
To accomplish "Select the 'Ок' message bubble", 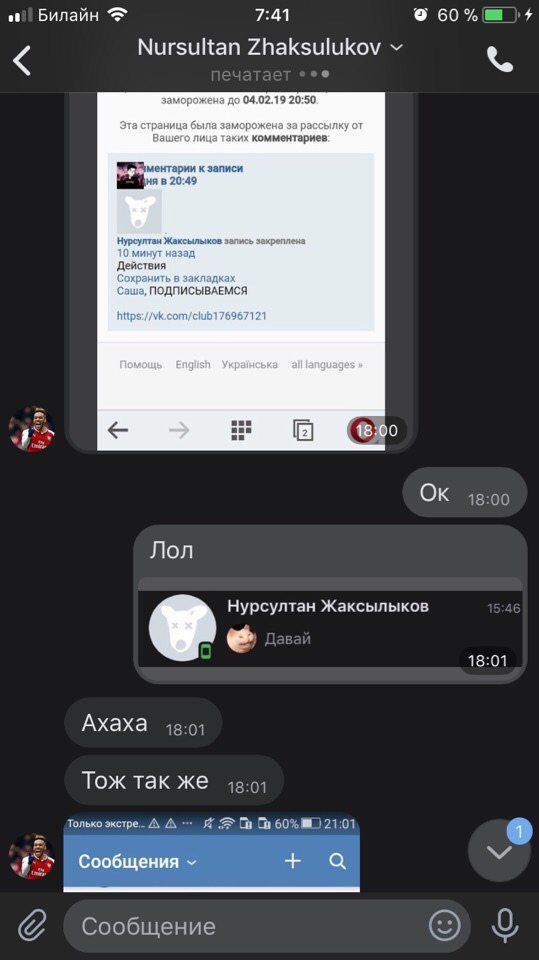I will point(465,493).
